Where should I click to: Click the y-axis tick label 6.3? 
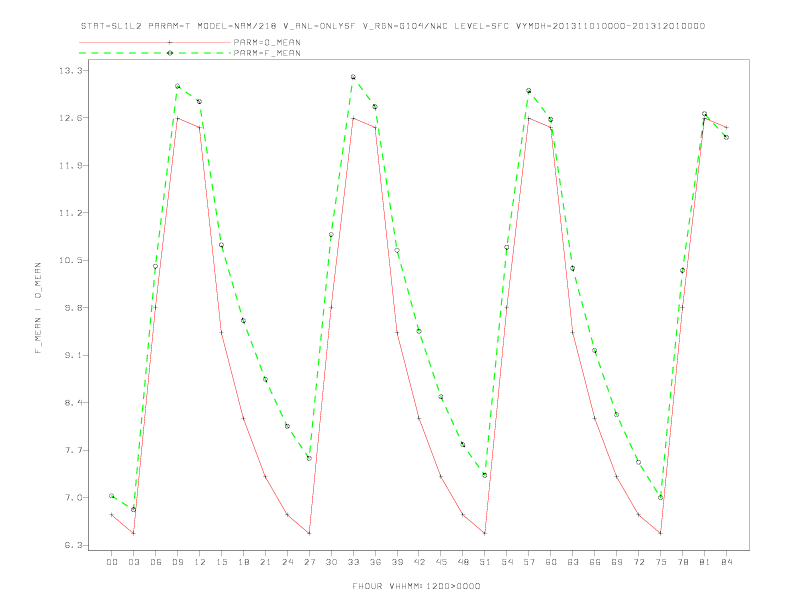pos(73,545)
